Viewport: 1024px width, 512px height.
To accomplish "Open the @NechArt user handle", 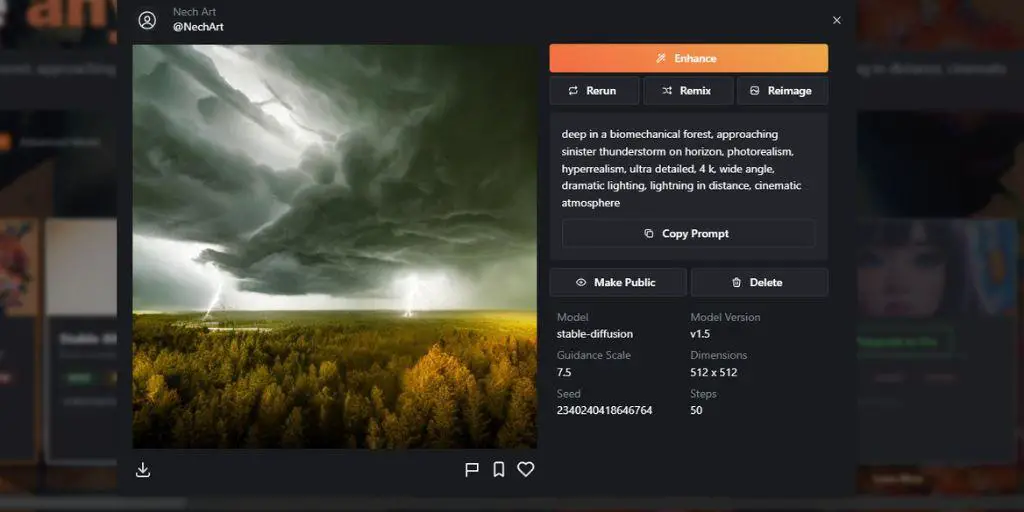I will click(x=198, y=27).
